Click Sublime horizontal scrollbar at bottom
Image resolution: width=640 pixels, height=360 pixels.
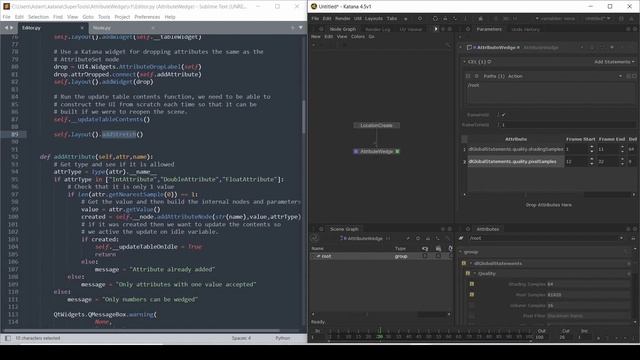141,330
